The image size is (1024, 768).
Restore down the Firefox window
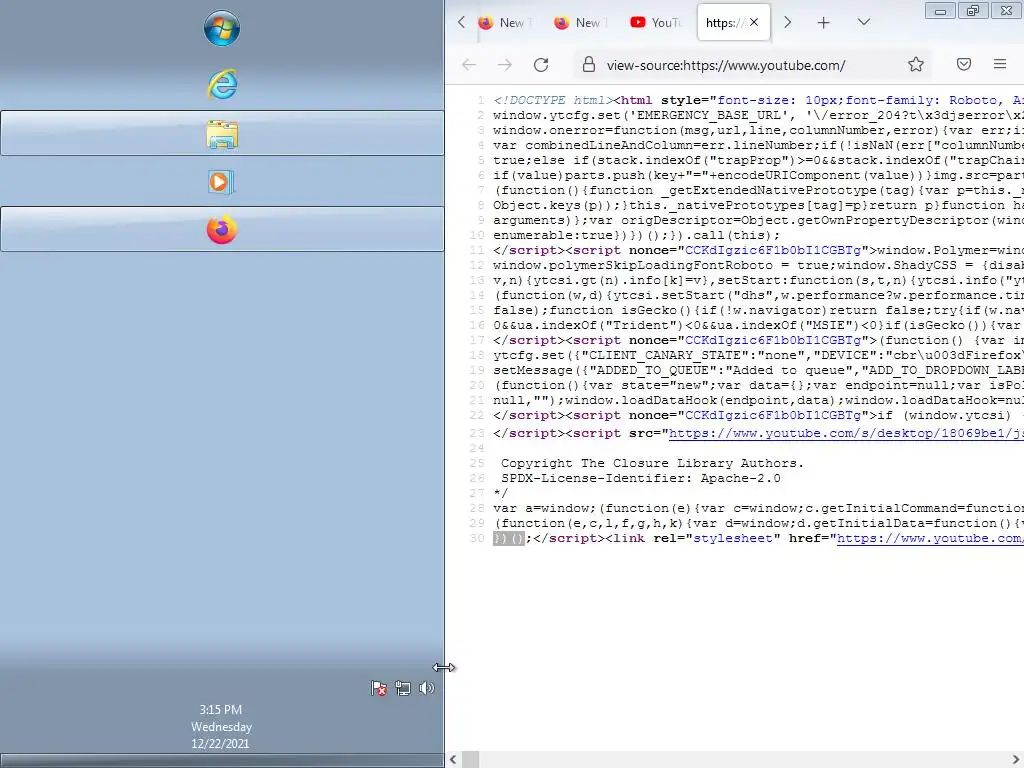973,10
